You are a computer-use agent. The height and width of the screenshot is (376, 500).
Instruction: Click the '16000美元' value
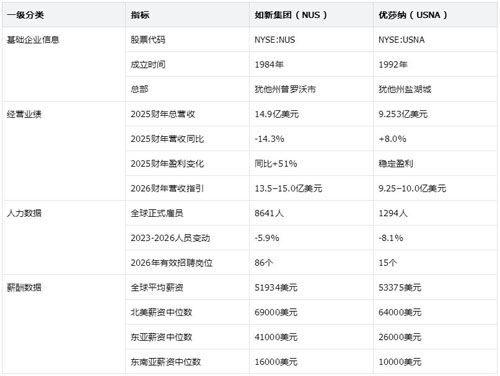pyautogui.click(x=276, y=362)
